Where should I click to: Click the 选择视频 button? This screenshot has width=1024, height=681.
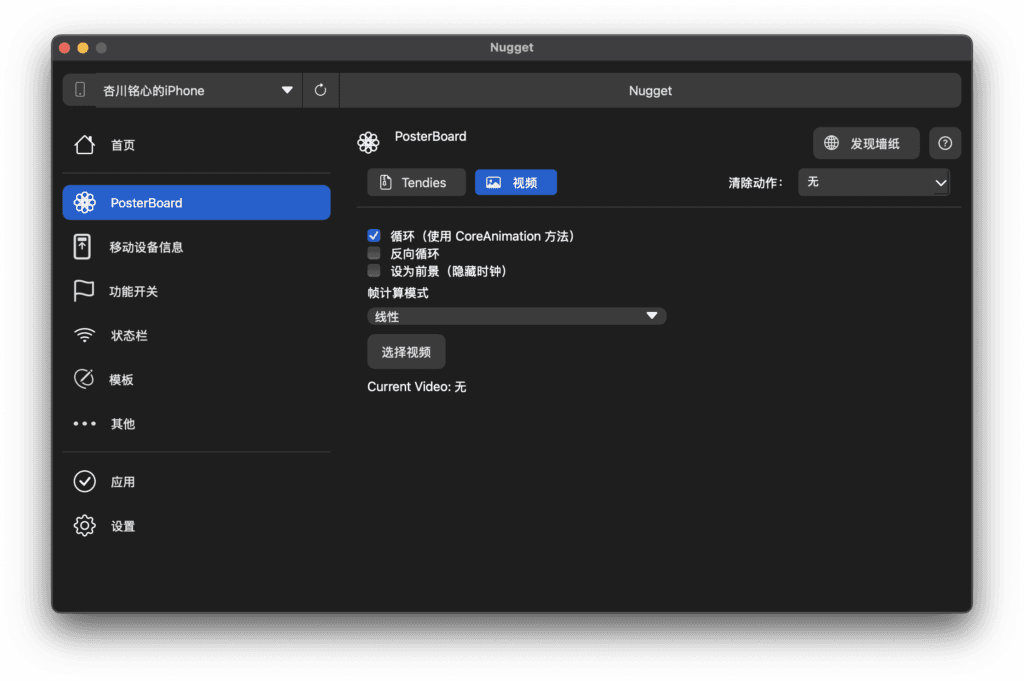pyautogui.click(x=406, y=351)
